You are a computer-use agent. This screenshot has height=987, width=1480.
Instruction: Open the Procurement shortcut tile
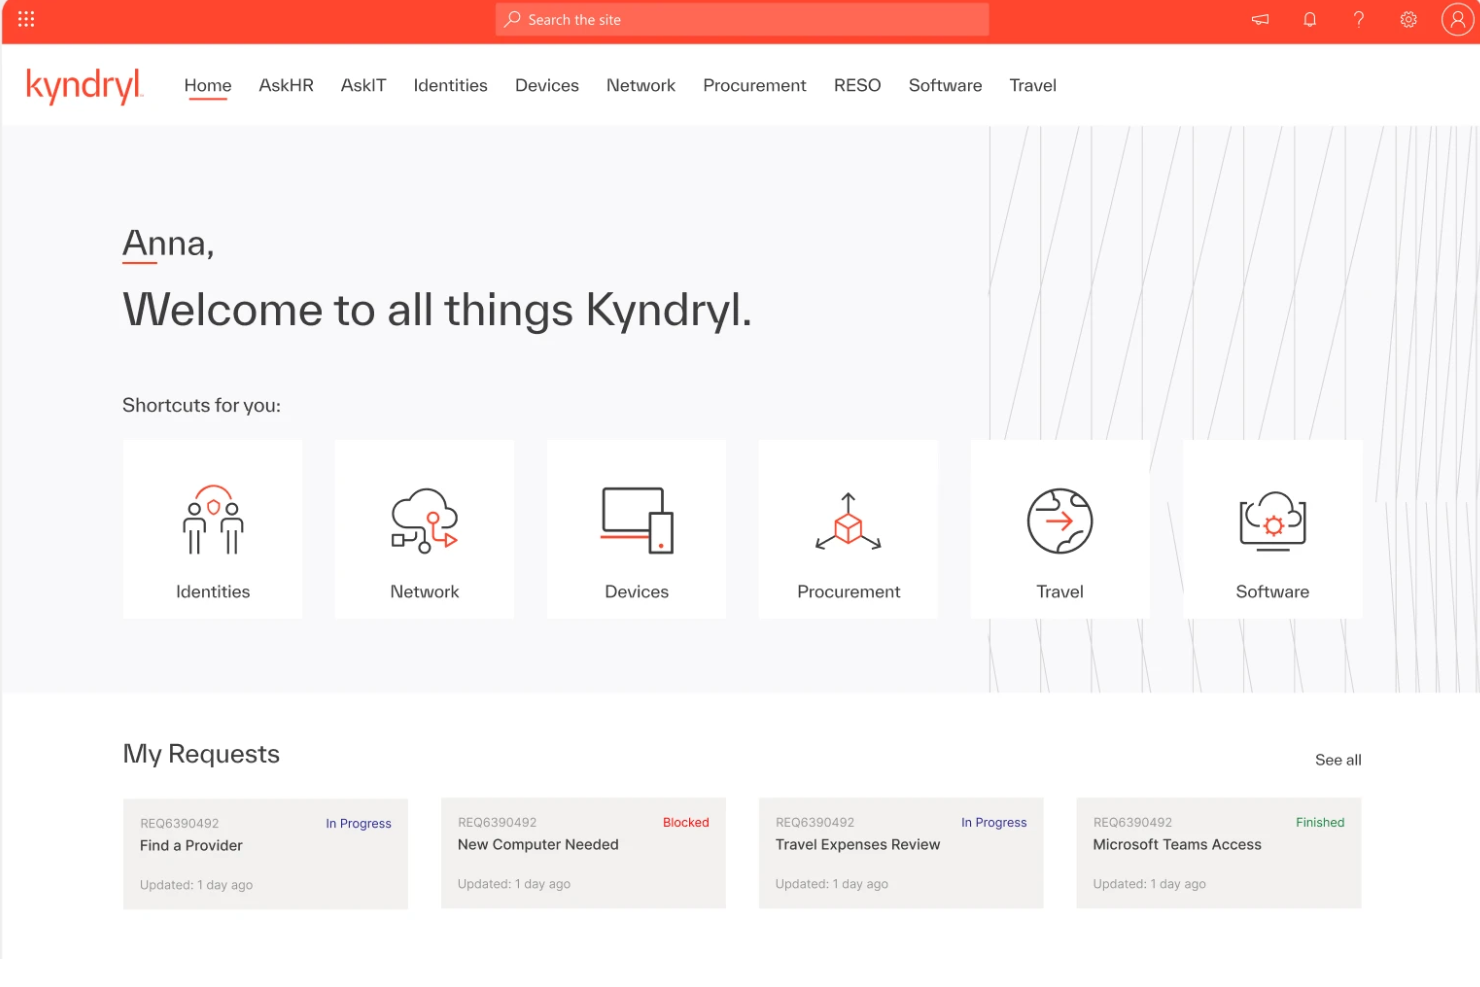click(848, 529)
